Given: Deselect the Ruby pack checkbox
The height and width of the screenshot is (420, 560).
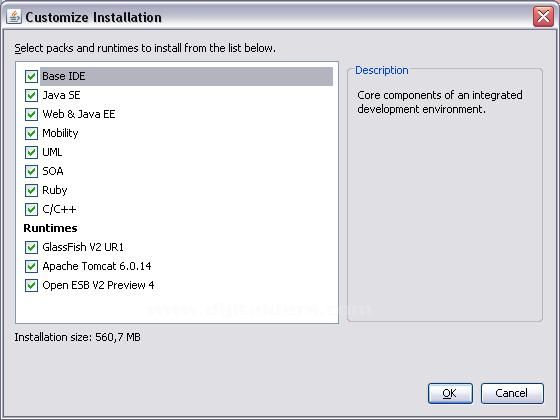Looking at the screenshot, I should coord(31,190).
